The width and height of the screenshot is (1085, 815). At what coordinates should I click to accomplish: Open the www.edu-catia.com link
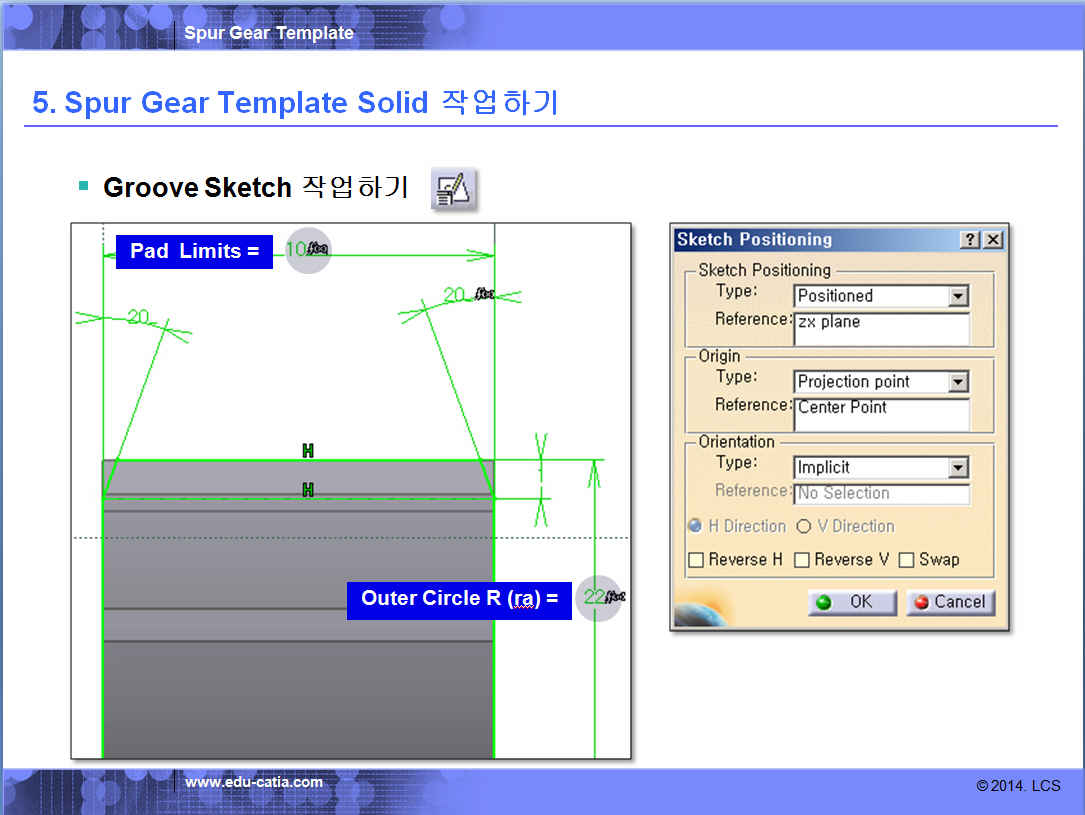click(254, 782)
